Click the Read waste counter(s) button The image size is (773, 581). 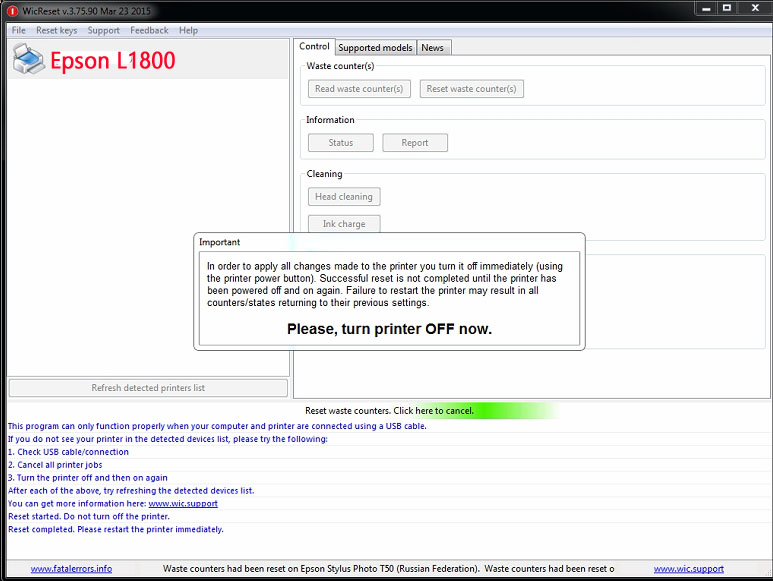point(359,89)
